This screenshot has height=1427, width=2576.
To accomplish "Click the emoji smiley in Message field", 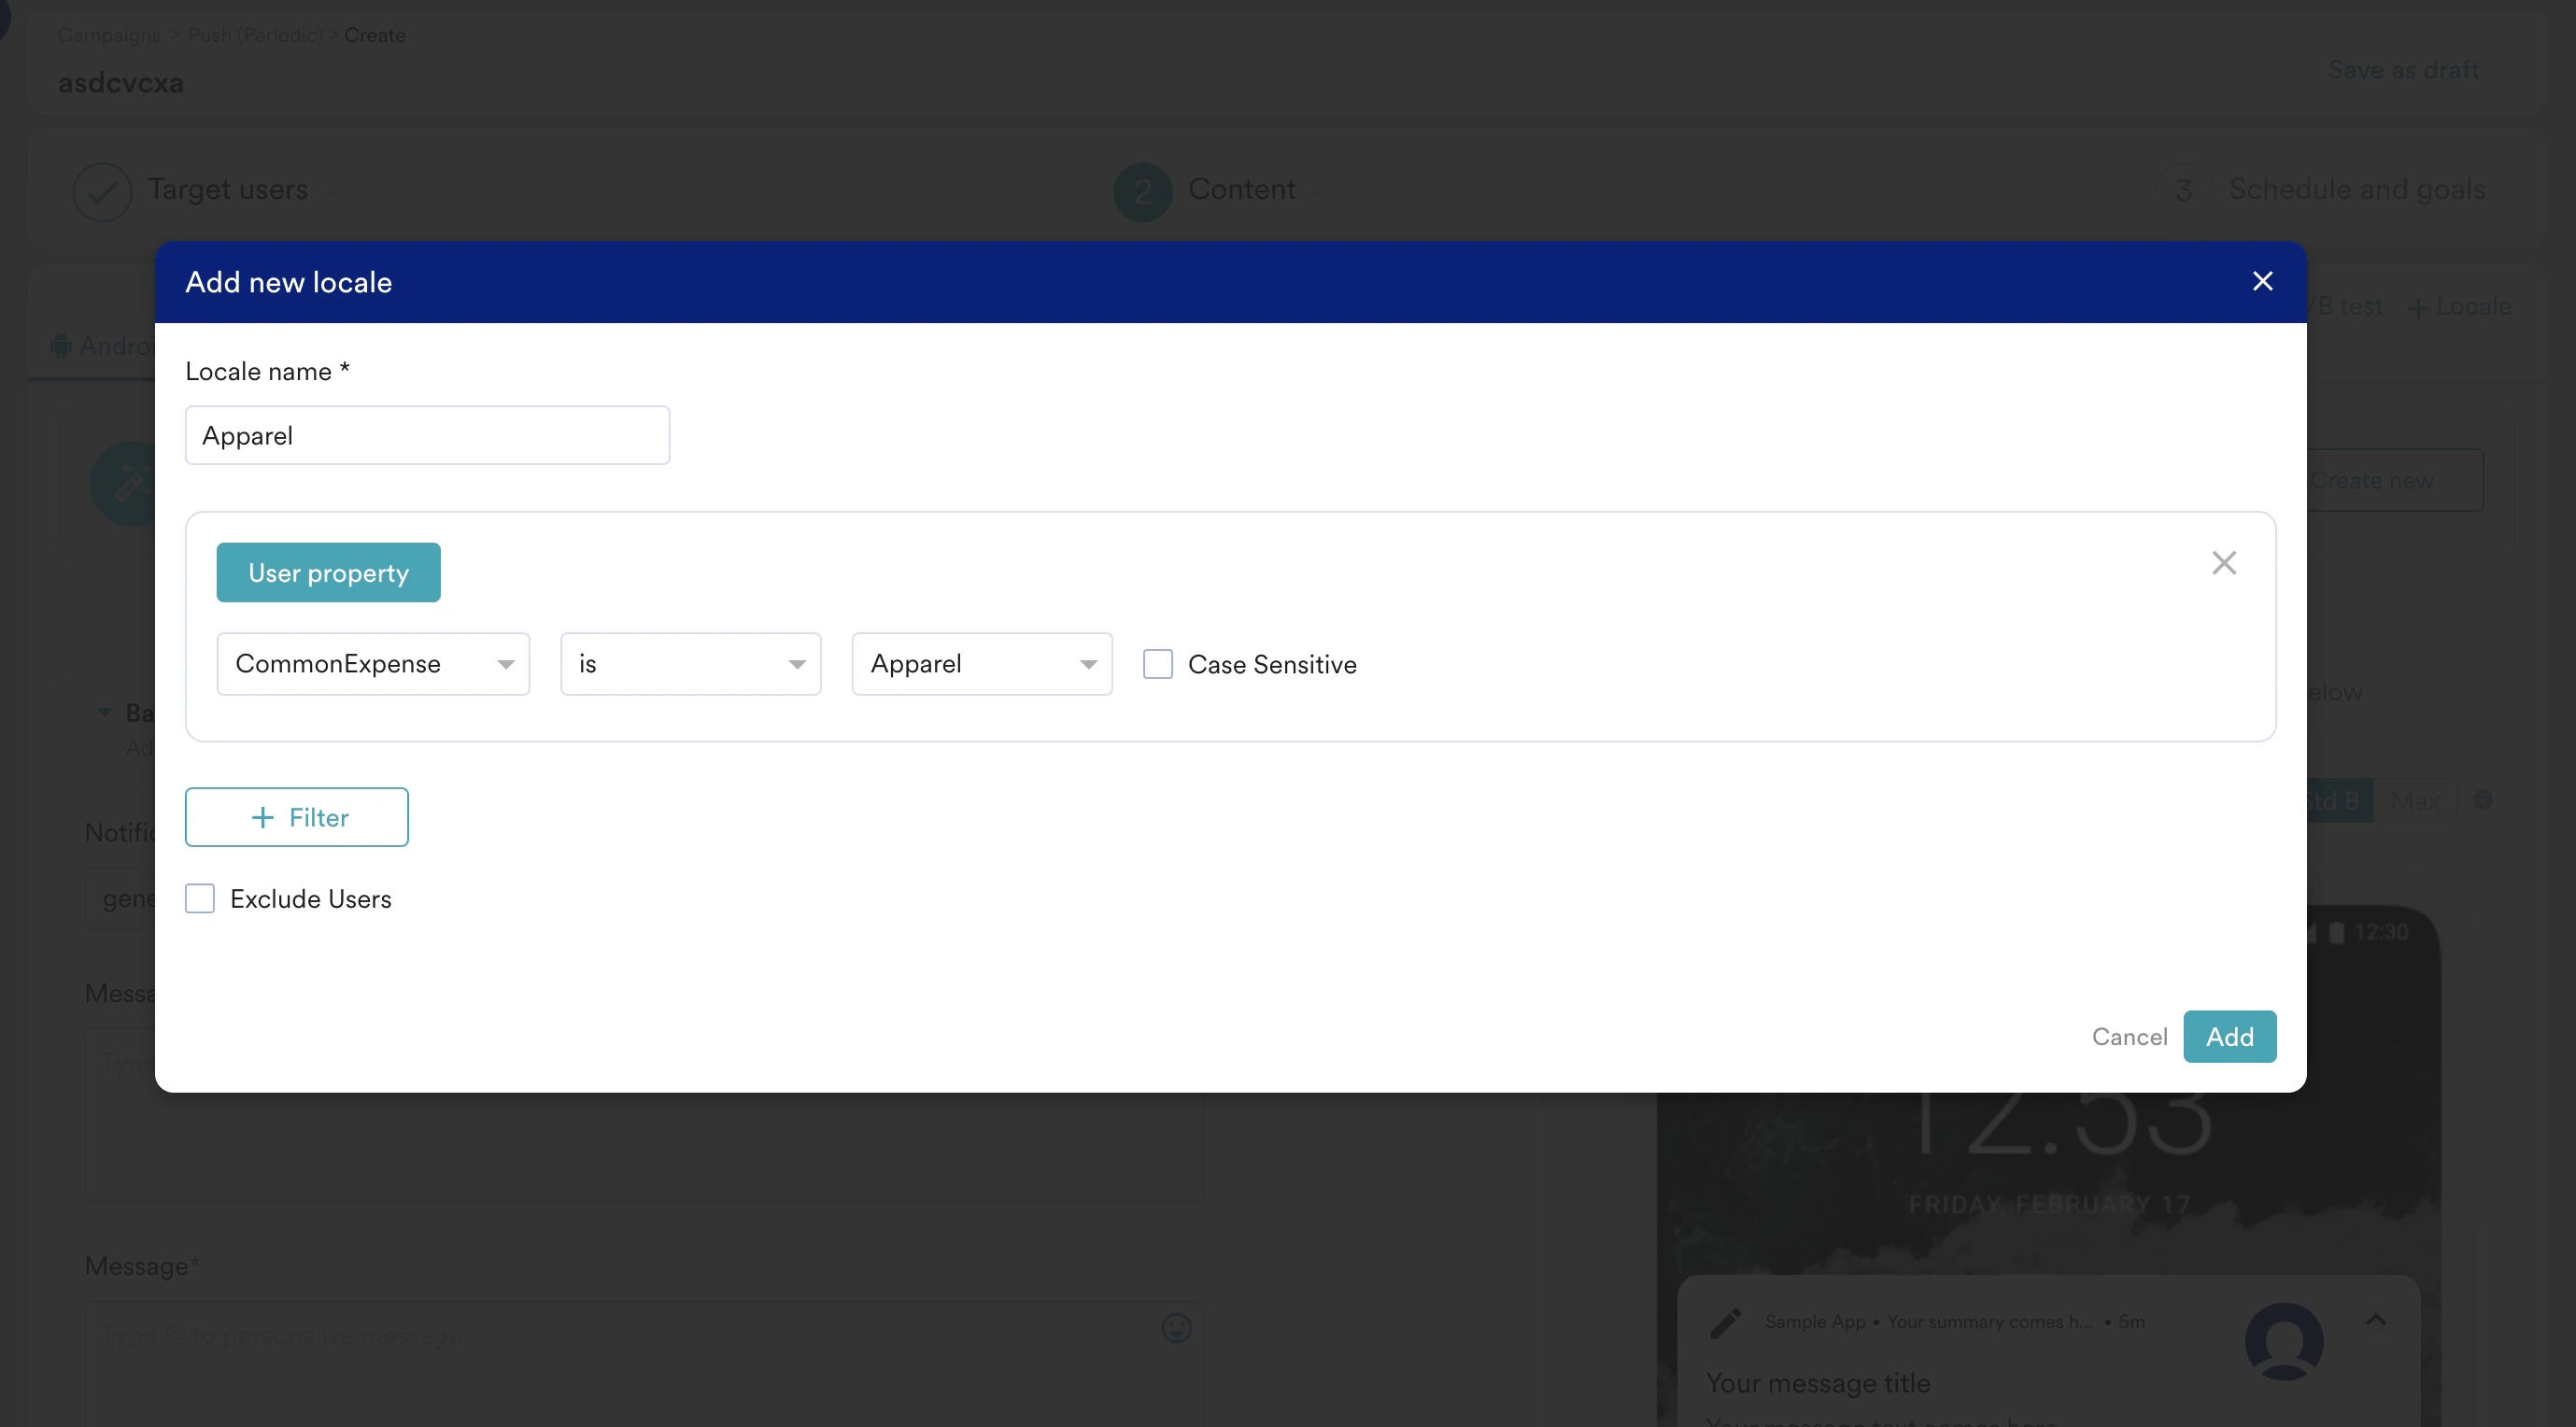I will 1176,1328.
